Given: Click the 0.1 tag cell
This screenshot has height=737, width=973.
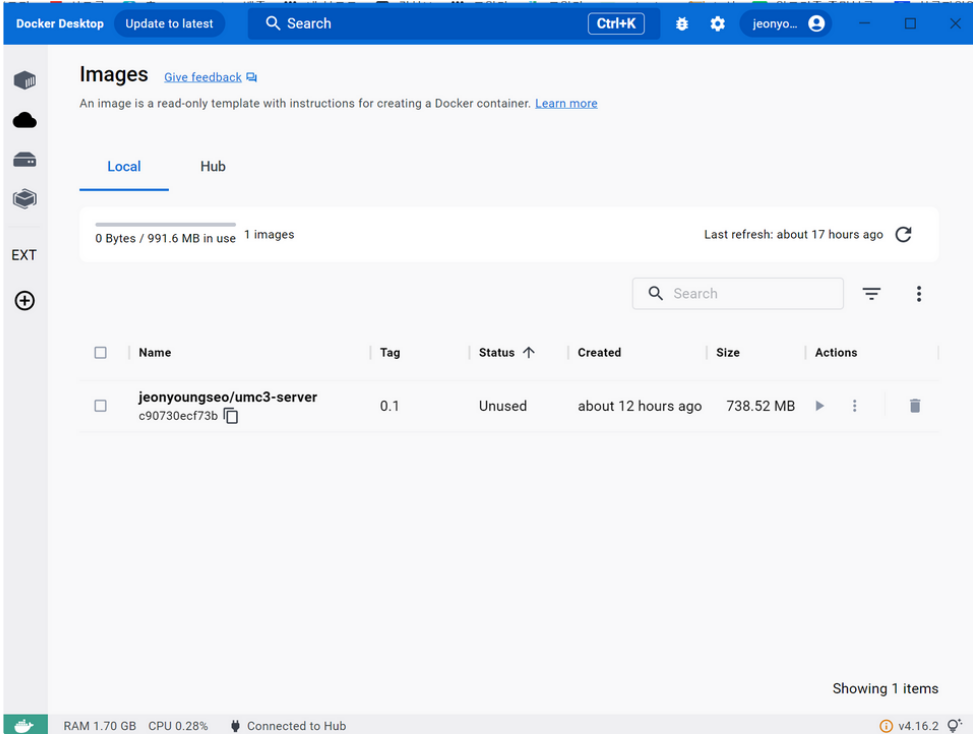Looking at the screenshot, I should coord(389,406).
